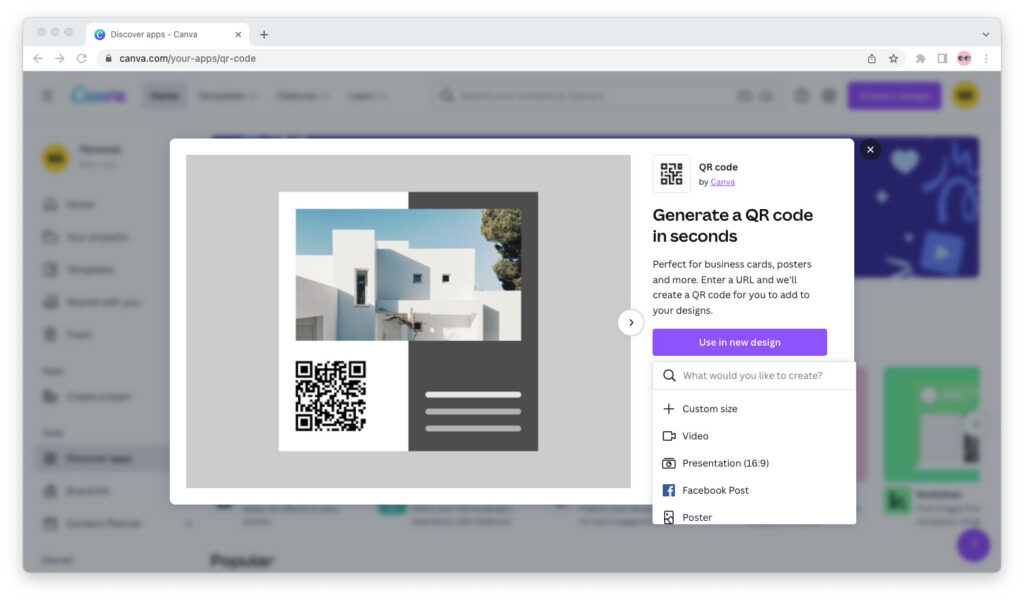Click the Video camera icon
The height and width of the screenshot is (601, 1024).
point(669,436)
